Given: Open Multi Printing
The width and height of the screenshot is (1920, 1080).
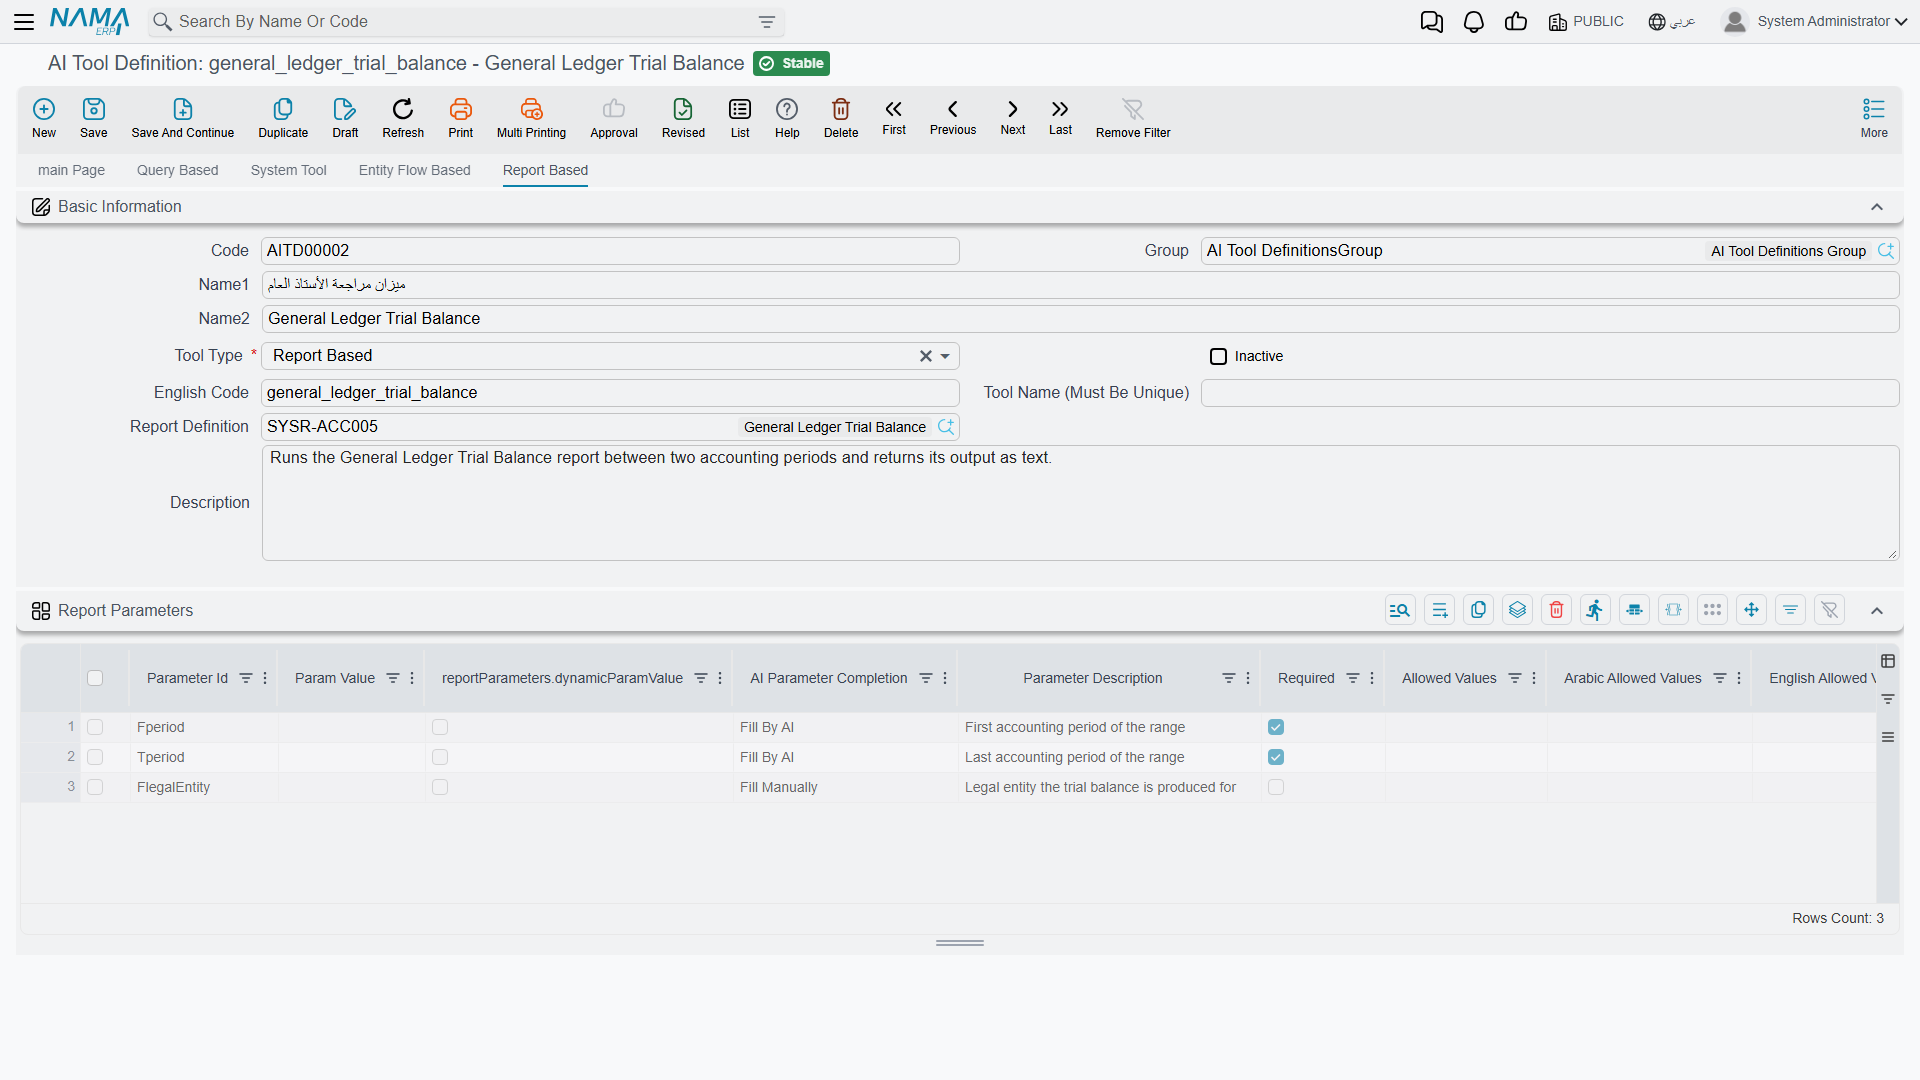Looking at the screenshot, I should tap(531, 118).
